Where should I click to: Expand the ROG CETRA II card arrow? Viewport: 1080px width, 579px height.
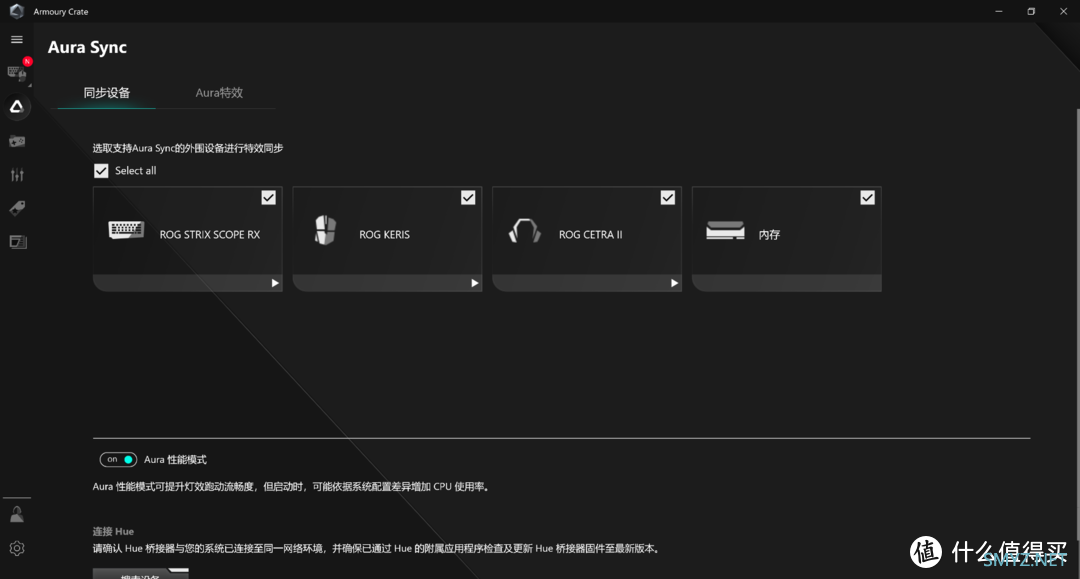tap(674, 283)
